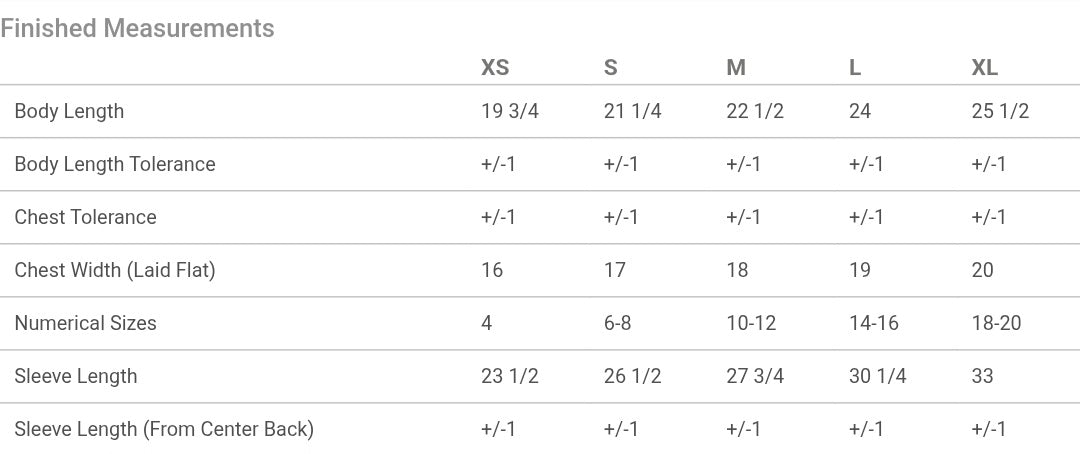
Task: Click the 19 3/4 body length value
Action: tap(510, 111)
